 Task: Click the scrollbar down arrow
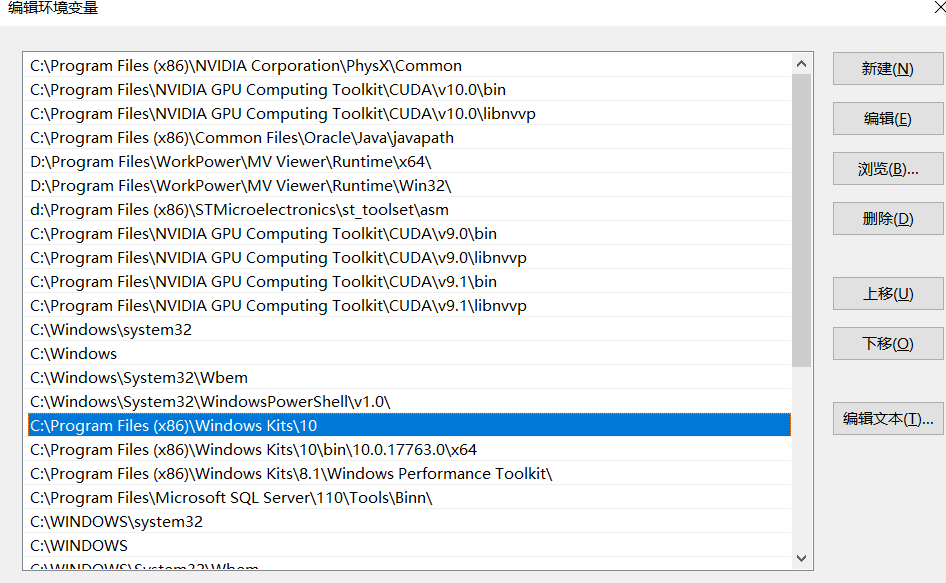(801, 558)
